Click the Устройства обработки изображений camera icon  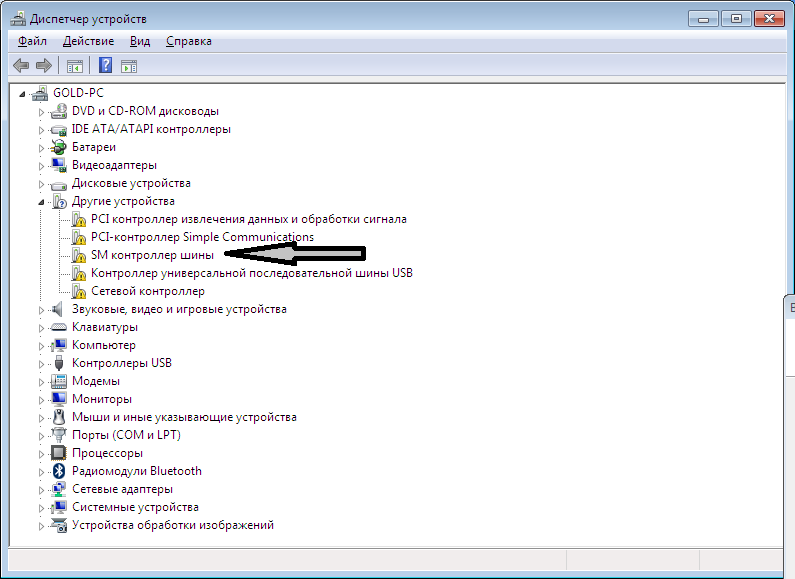click(x=59, y=525)
